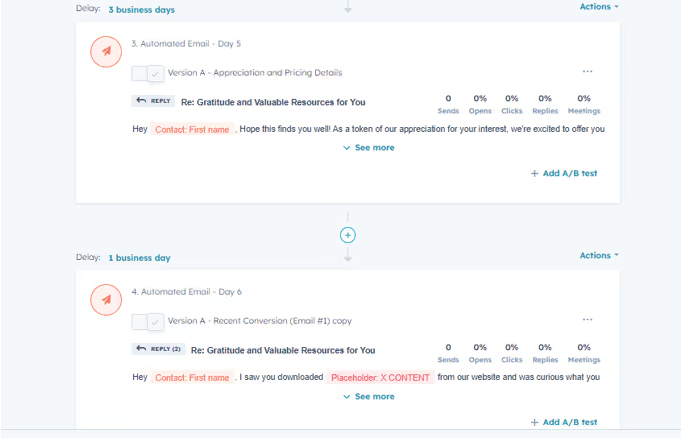The image size is (682, 439).
Task: Change the 1 business day delay
Action: point(139,258)
